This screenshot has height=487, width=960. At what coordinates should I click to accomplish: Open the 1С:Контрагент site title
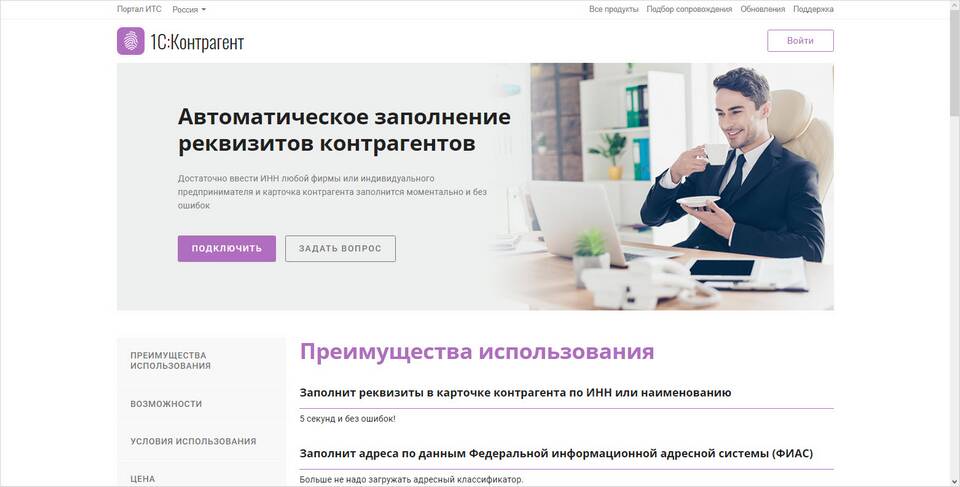(x=197, y=42)
